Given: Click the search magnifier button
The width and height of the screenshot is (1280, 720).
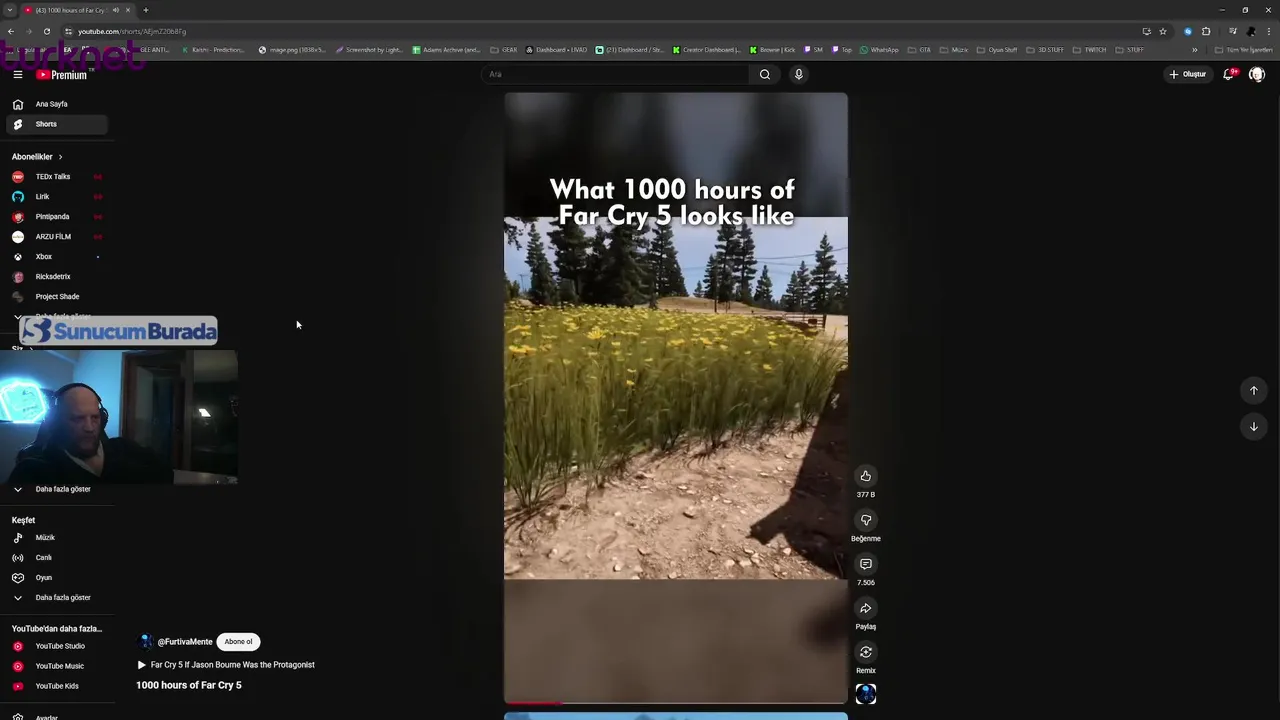Looking at the screenshot, I should (x=765, y=74).
